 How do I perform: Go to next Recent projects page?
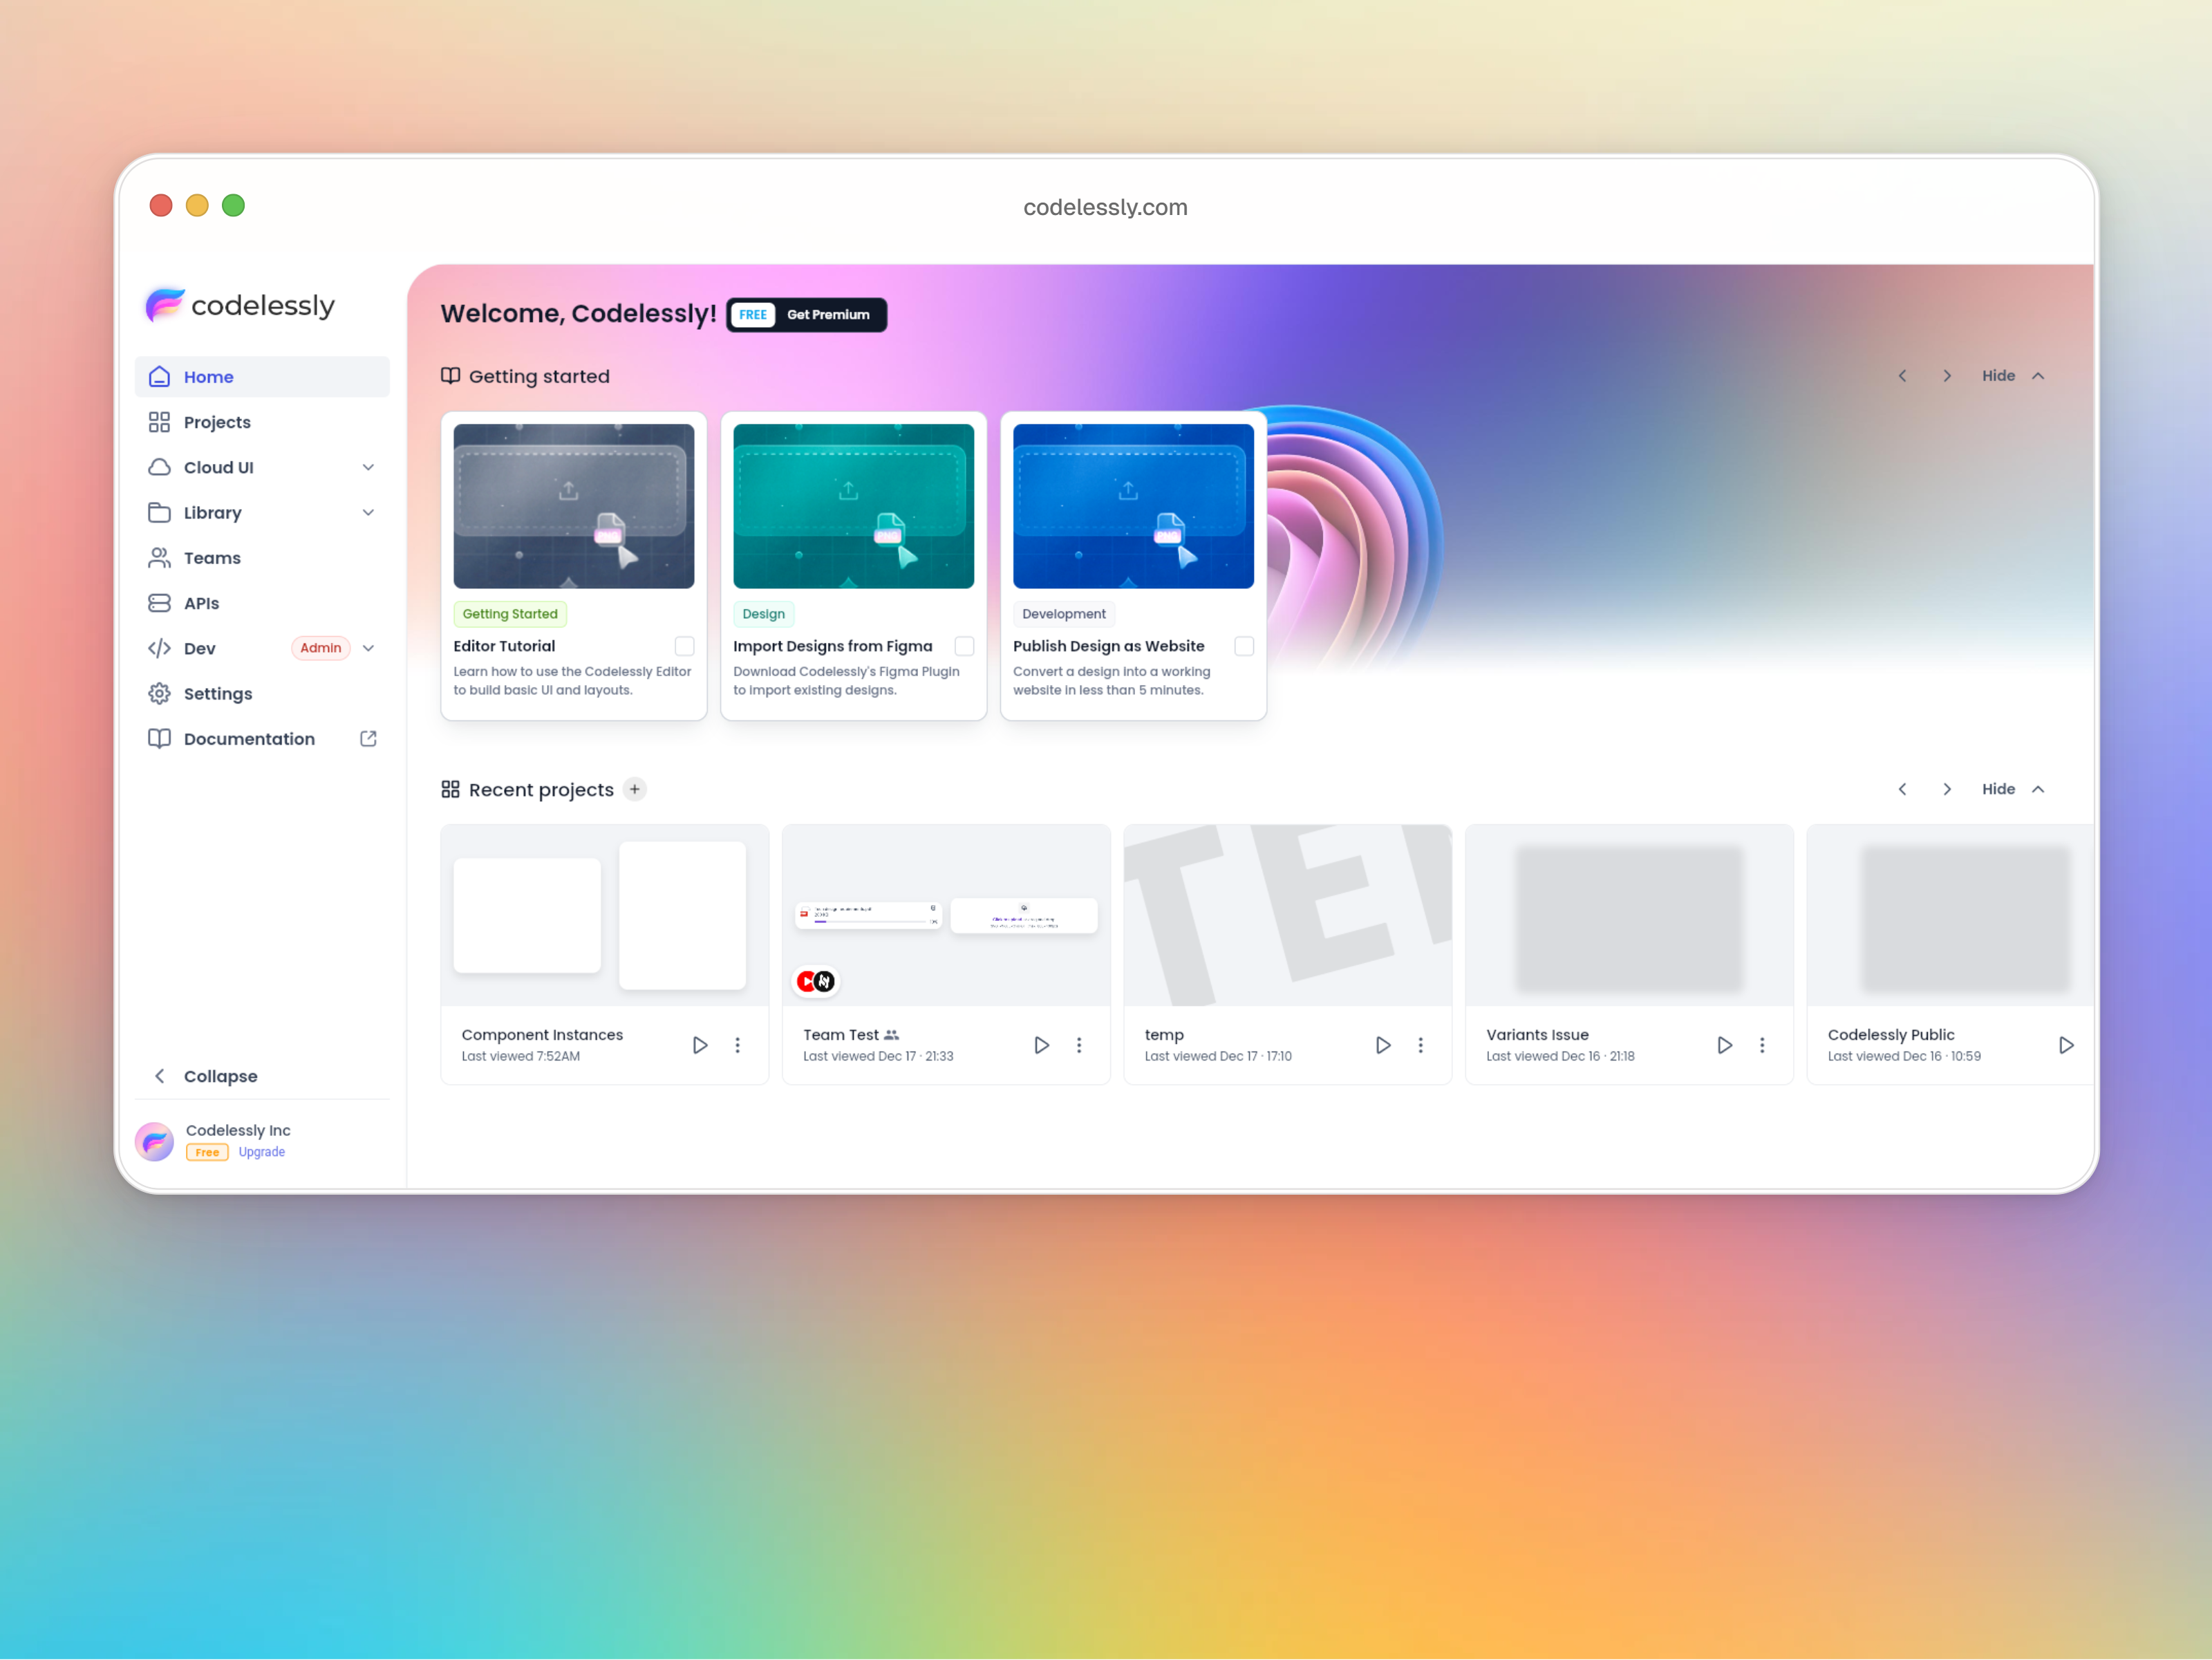[x=1947, y=790]
